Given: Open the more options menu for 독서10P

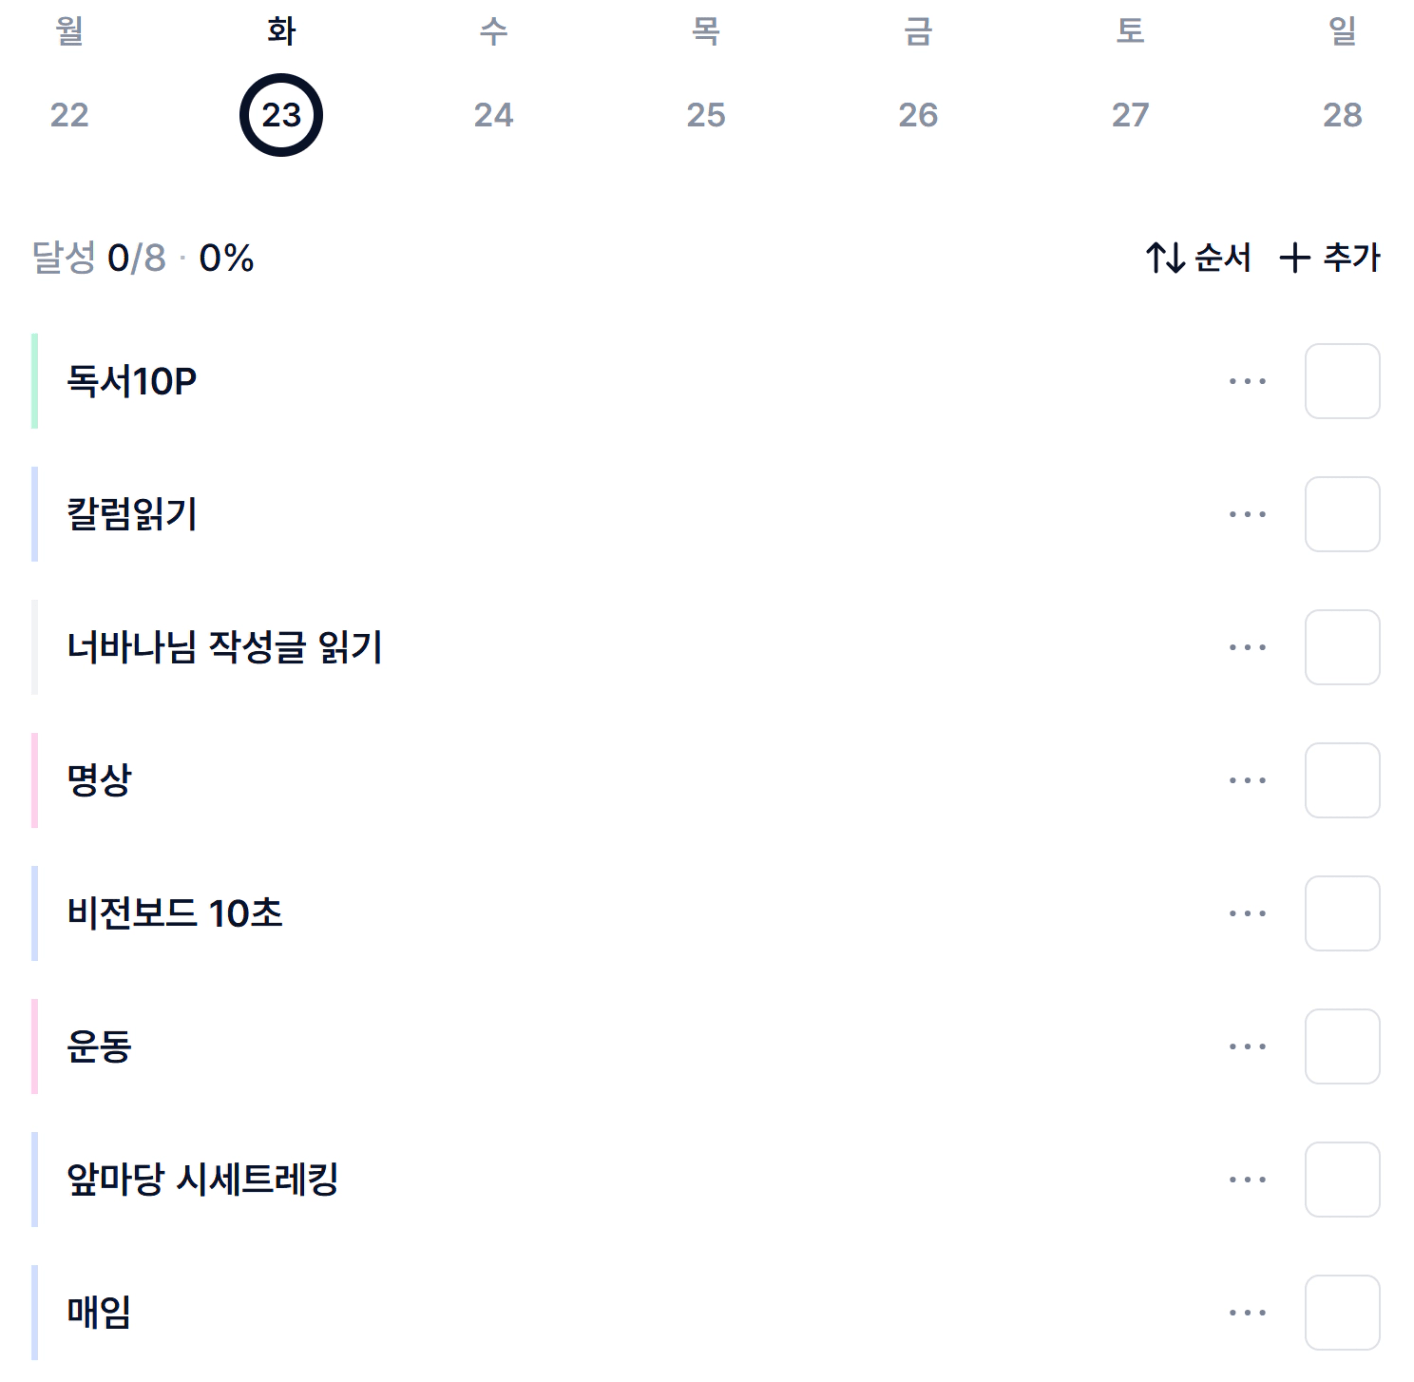Looking at the screenshot, I should point(1247,381).
